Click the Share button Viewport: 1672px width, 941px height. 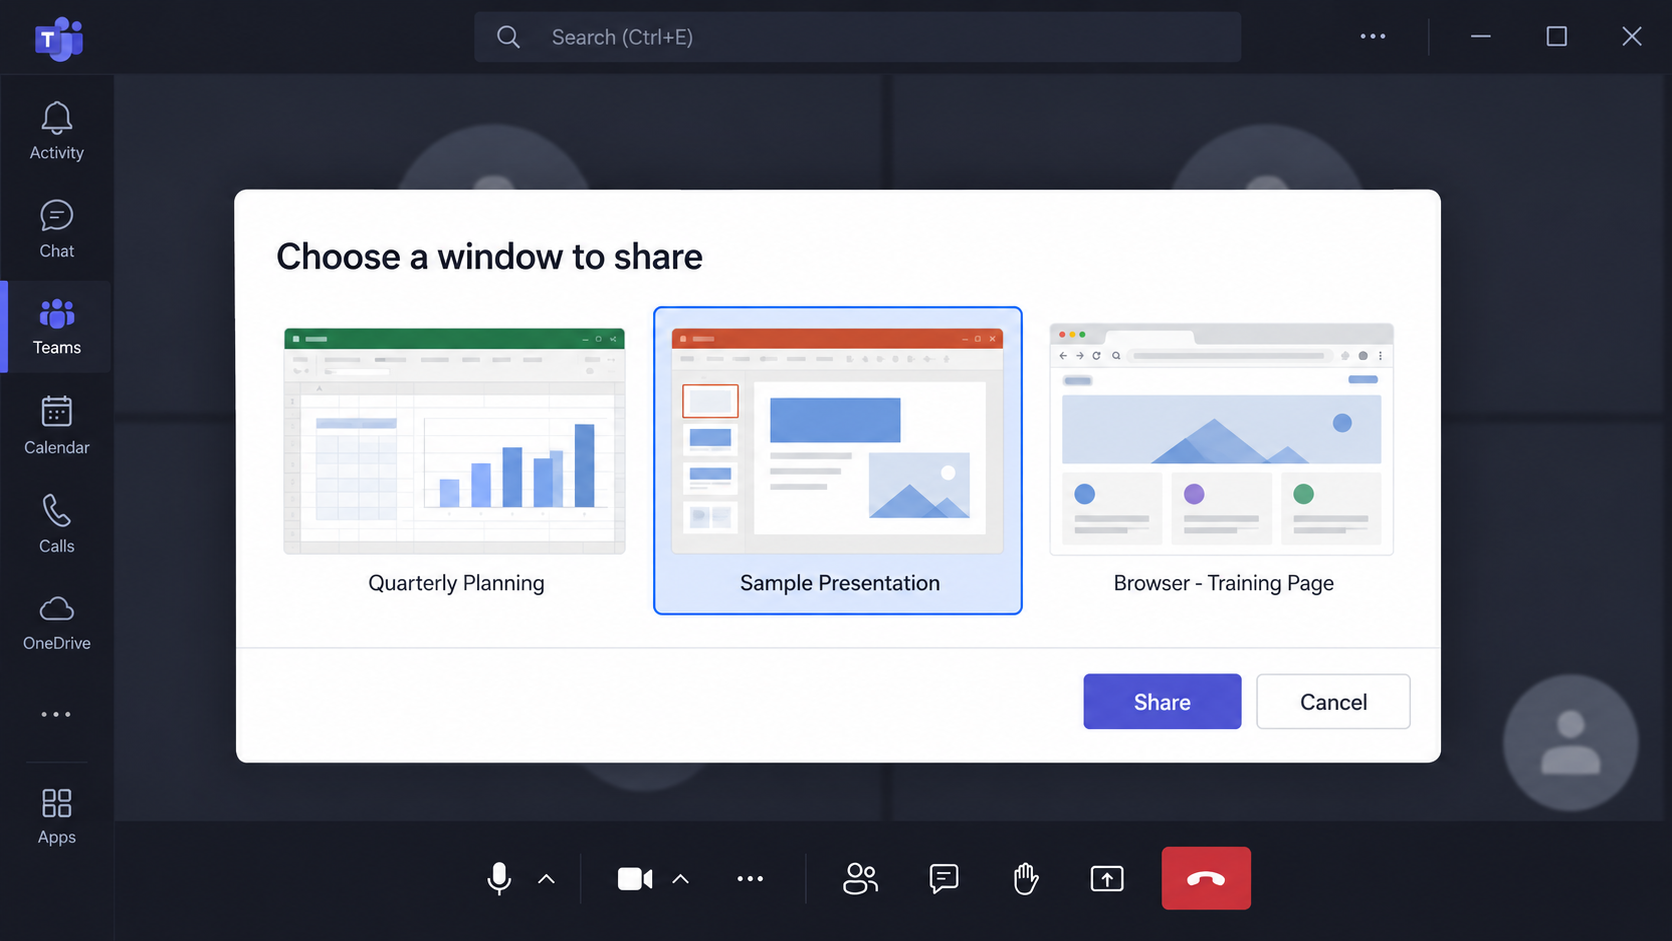(1162, 701)
